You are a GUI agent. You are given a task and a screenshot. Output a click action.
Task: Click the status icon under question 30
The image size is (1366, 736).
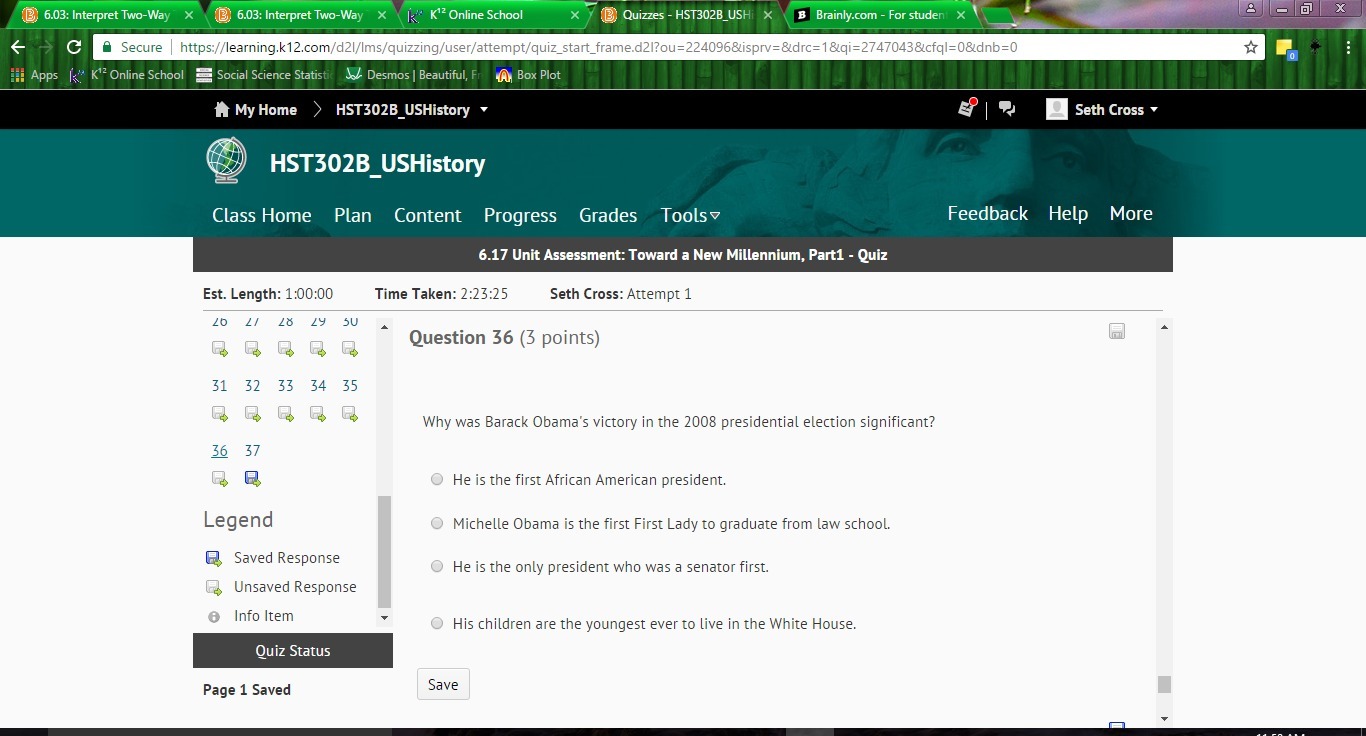point(349,349)
